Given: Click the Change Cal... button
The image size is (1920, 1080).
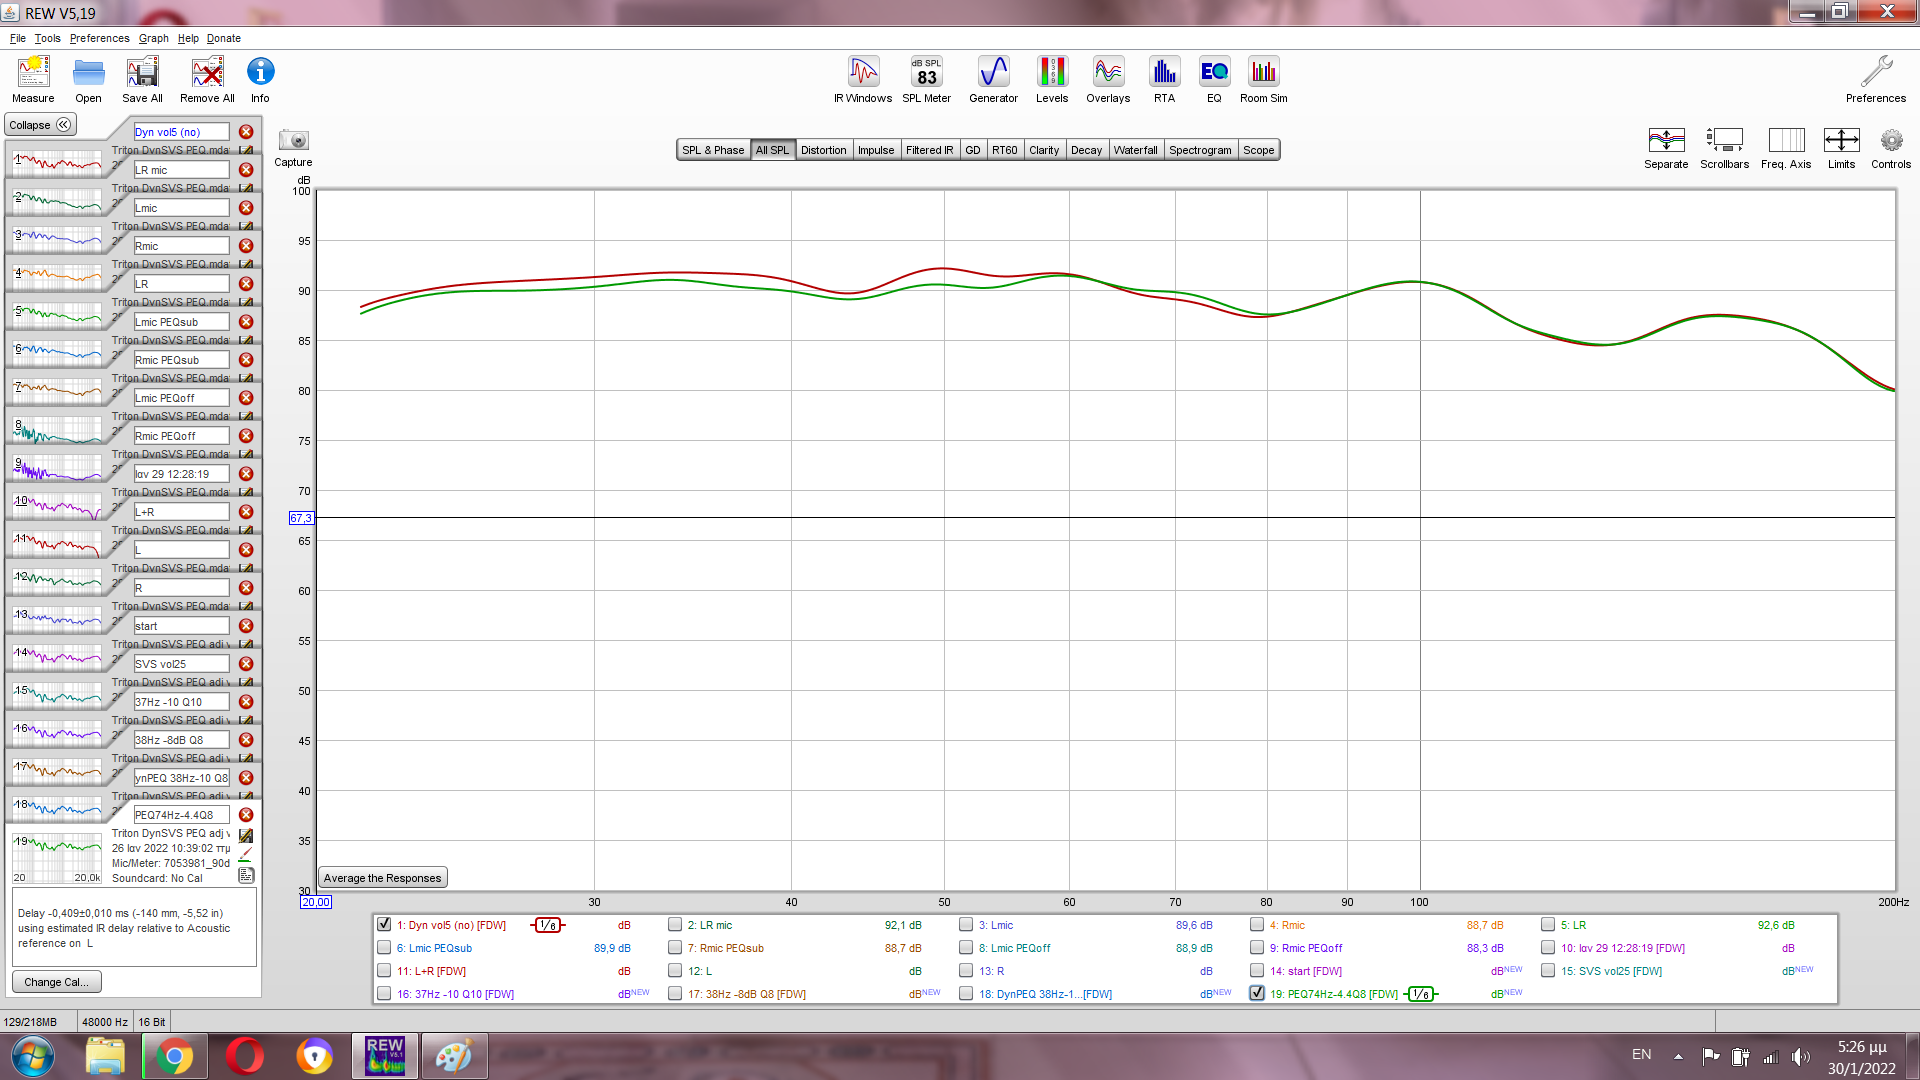Looking at the screenshot, I should [x=56, y=982].
